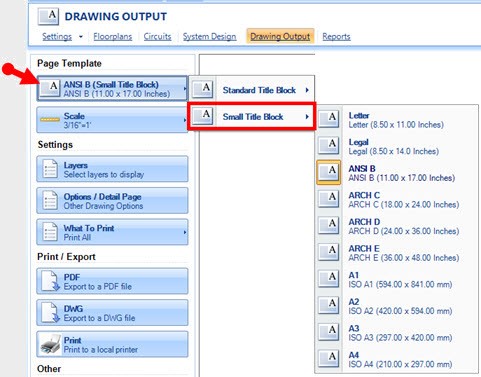Open the Settings dropdown arrow

click(81, 37)
